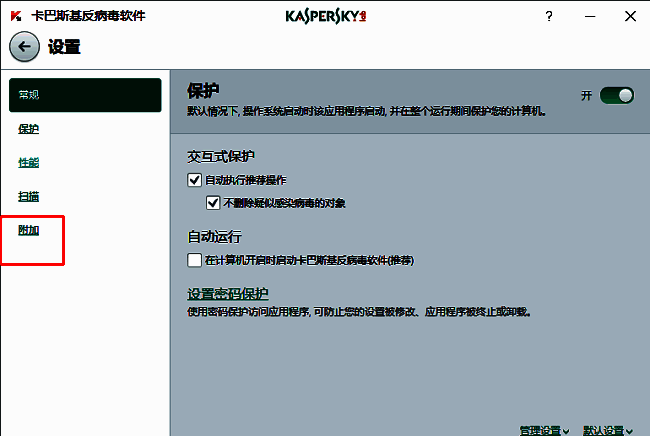Expand the 管理设置 dropdown

(x=544, y=431)
